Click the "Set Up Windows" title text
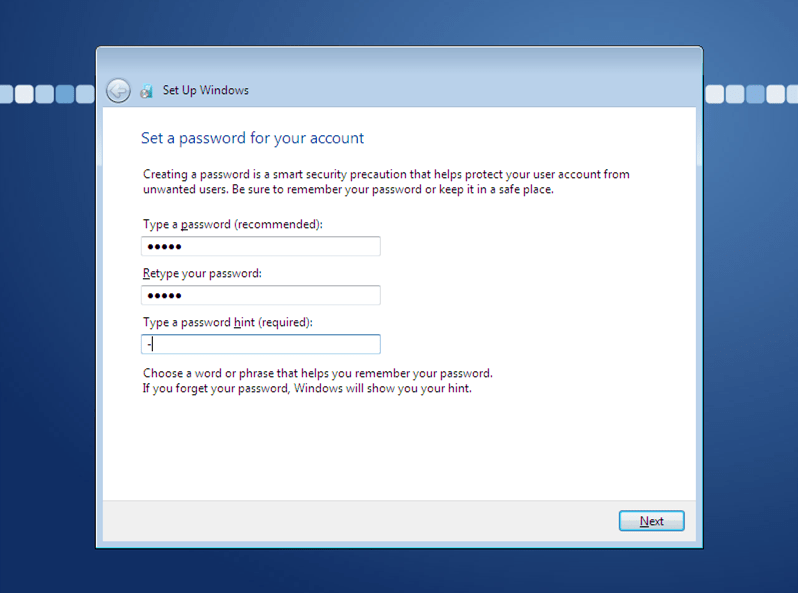Image resolution: width=798 pixels, height=593 pixels. click(x=206, y=90)
